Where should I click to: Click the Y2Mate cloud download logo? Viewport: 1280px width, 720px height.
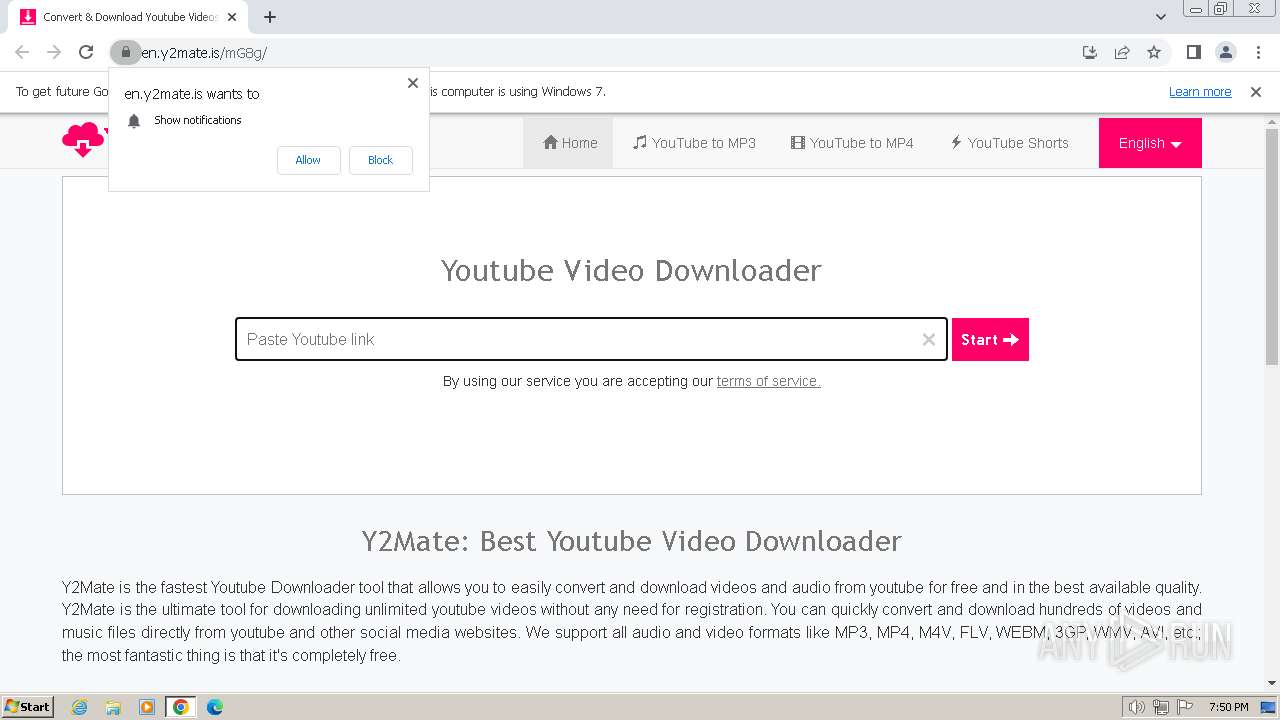click(84, 141)
